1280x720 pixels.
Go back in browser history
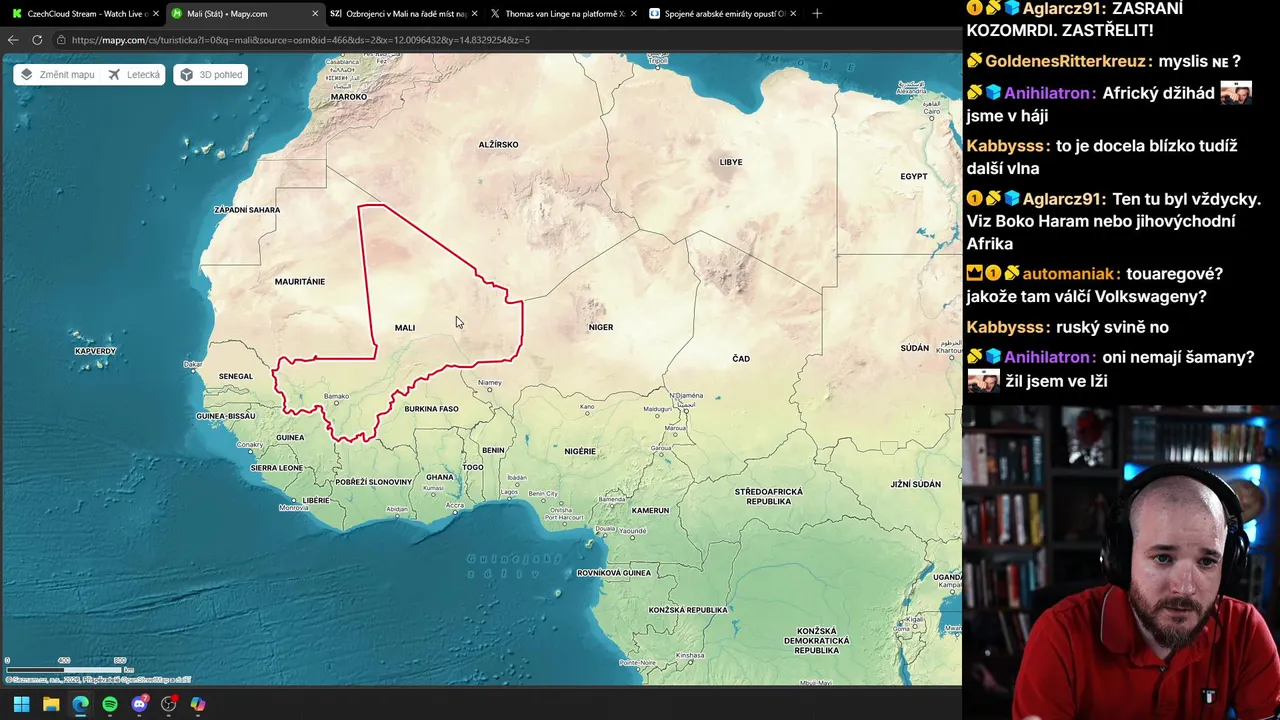coord(13,40)
